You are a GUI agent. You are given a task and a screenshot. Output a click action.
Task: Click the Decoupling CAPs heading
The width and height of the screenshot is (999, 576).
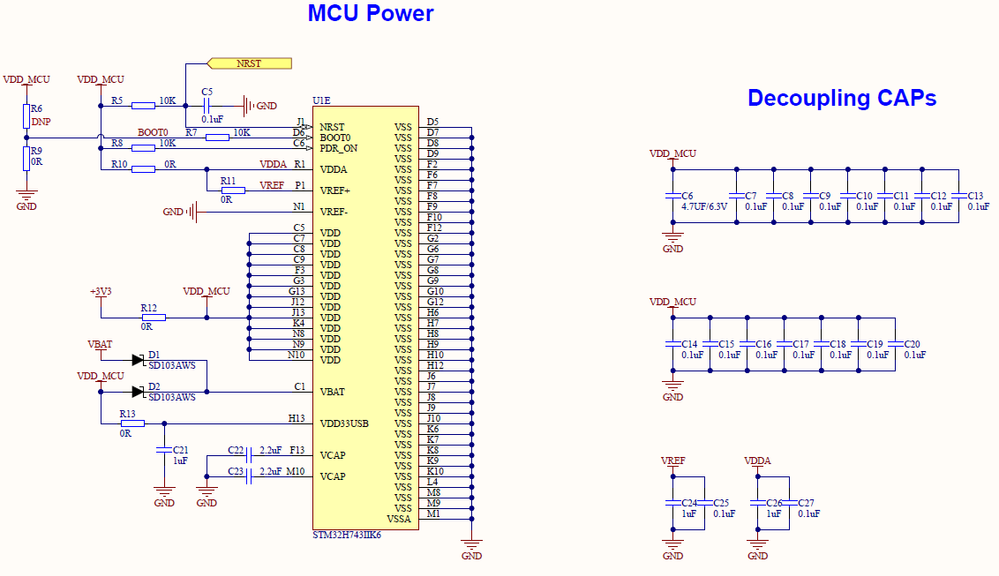click(x=842, y=98)
